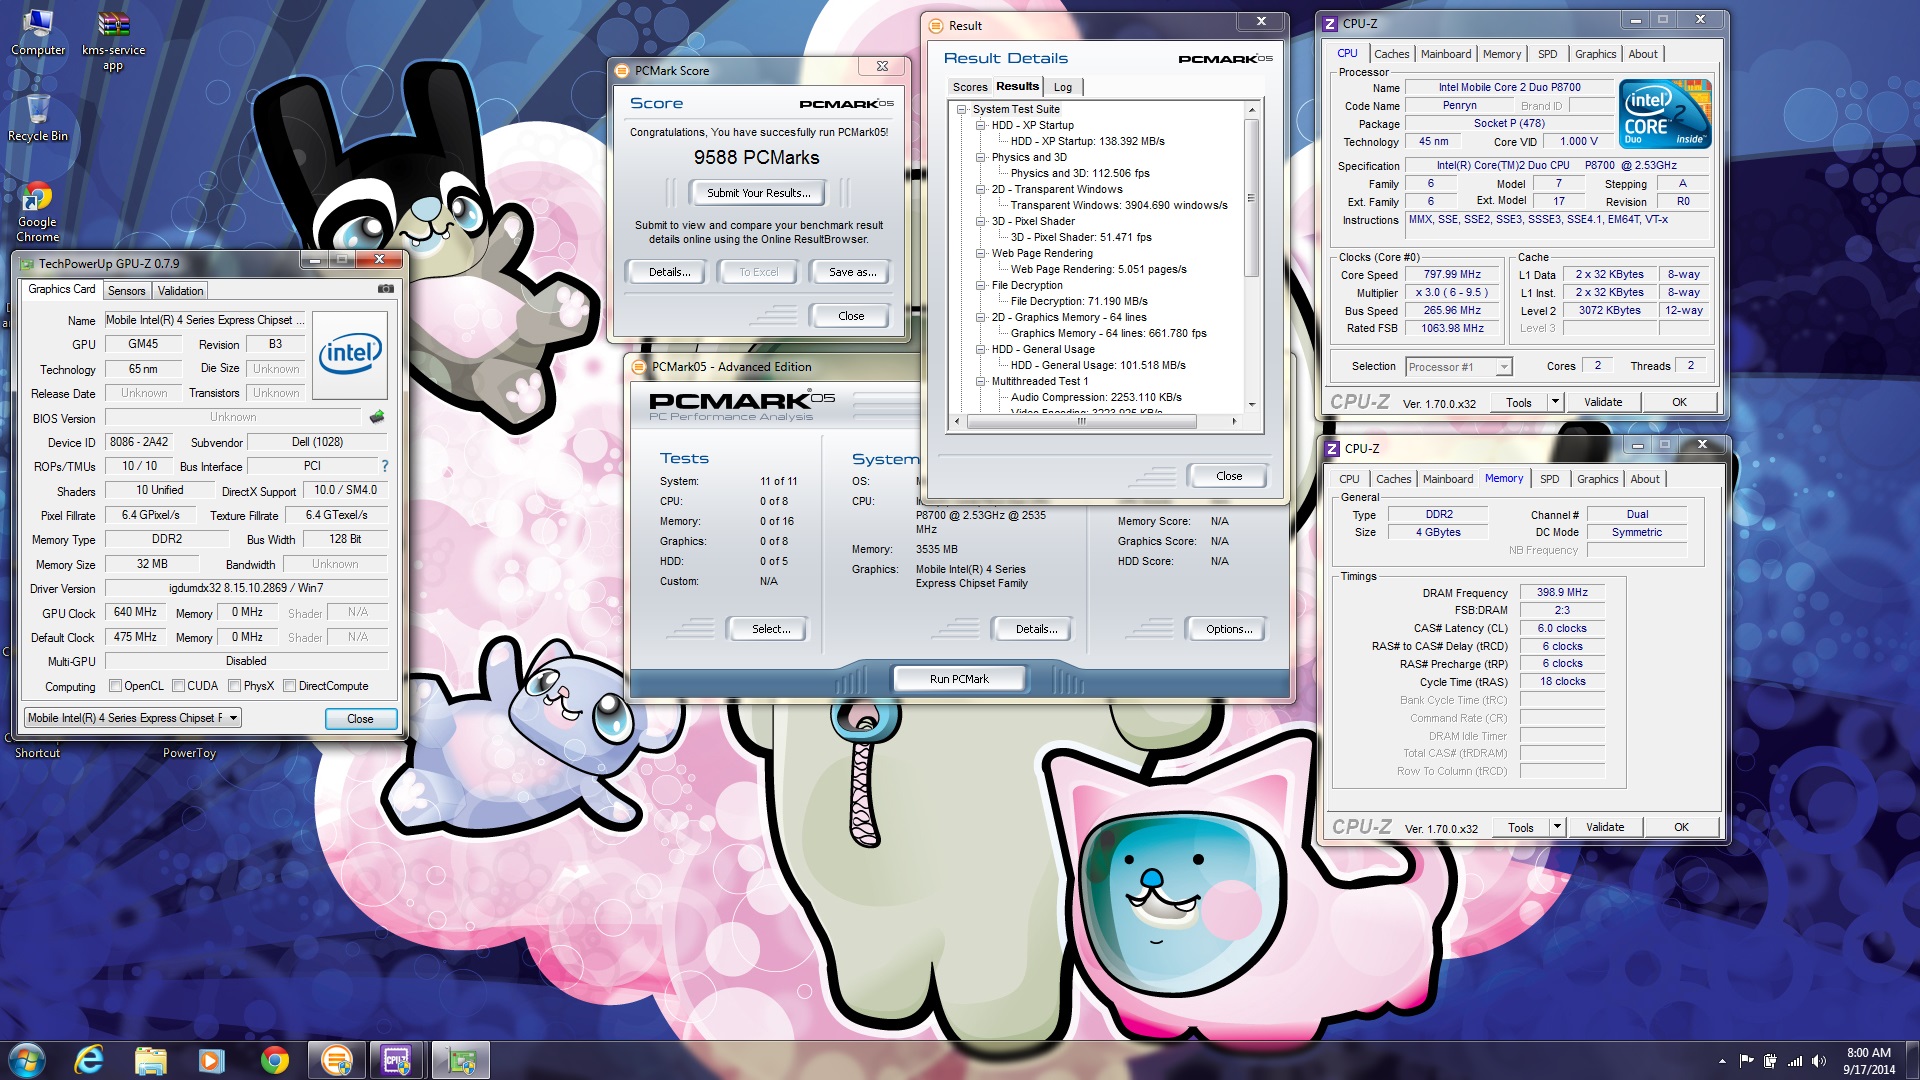Open the kms-service app desktop icon
1920x1080 pixels.
click(x=113, y=40)
